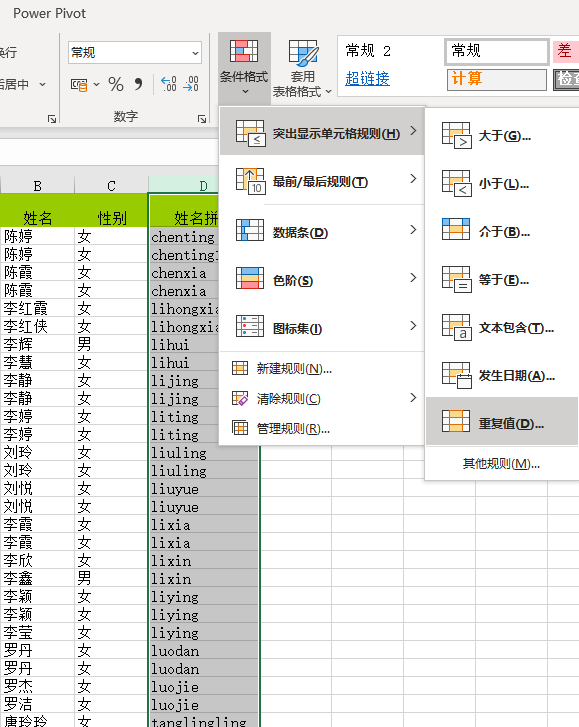This screenshot has height=727, width=579.
Task: Select the cell containing 李慧
Action: click(38, 363)
